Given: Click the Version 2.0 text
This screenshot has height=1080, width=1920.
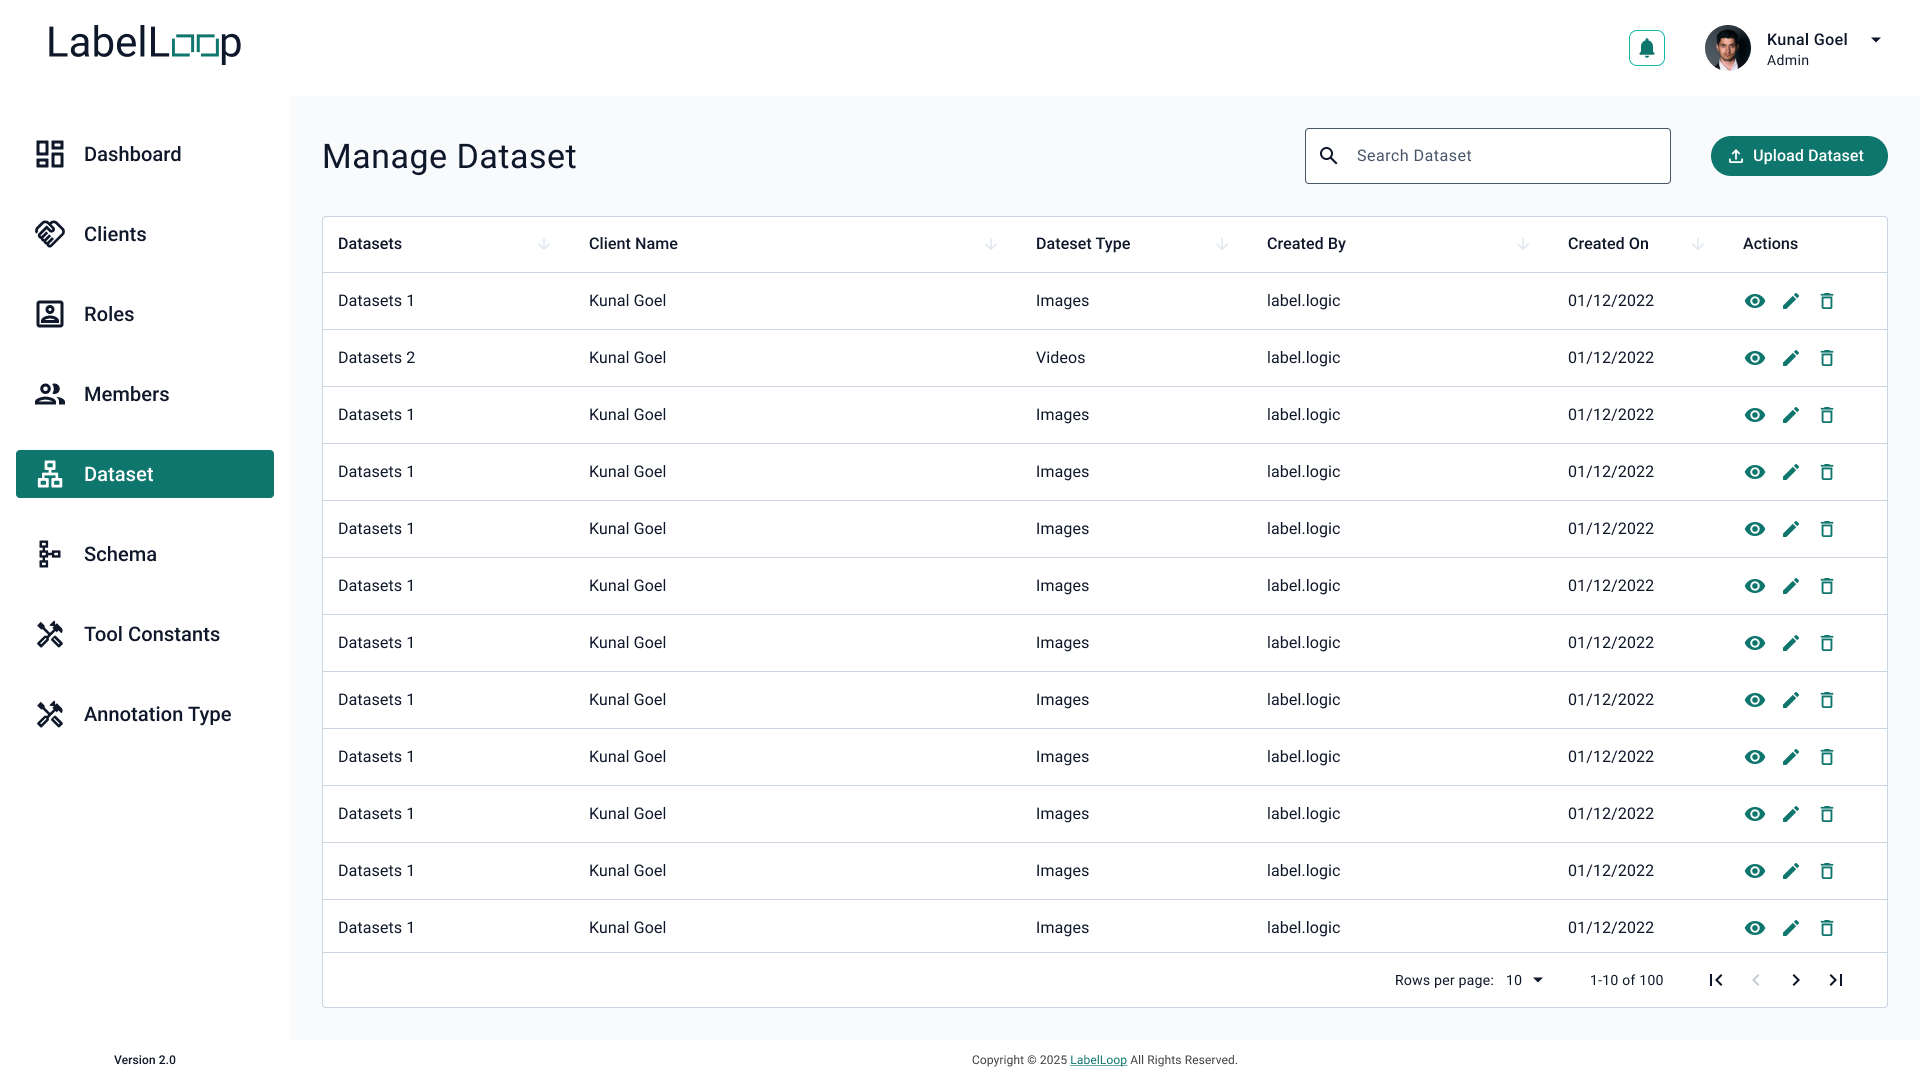Looking at the screenshot, I should (x=145, y=1060).
